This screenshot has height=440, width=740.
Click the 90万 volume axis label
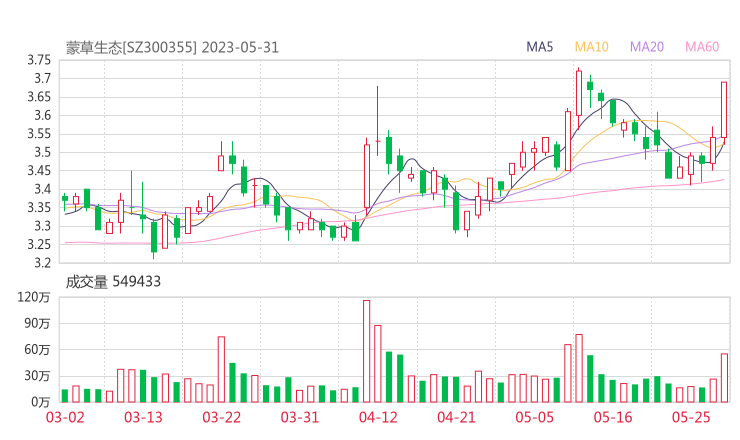click(x=37, y=323)
